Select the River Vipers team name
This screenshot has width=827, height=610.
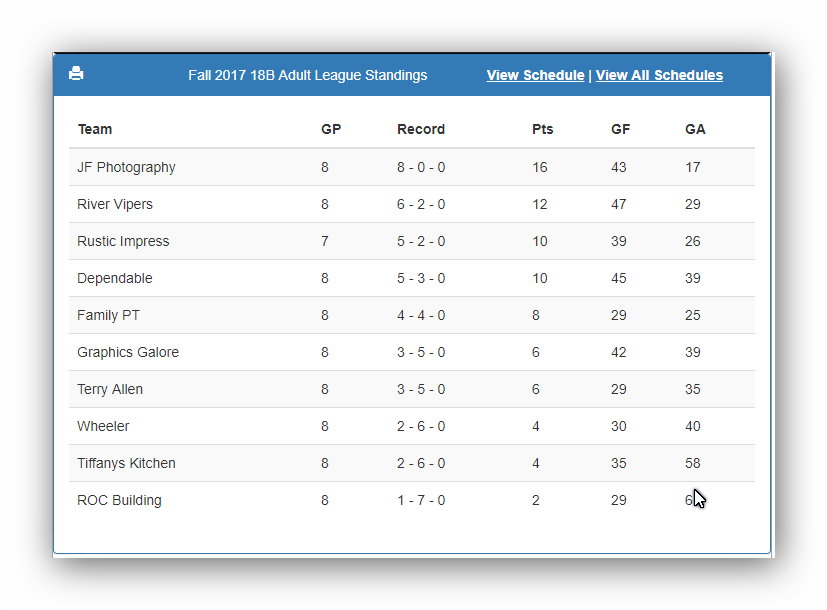pyautogui.click(x=115, y=204)
